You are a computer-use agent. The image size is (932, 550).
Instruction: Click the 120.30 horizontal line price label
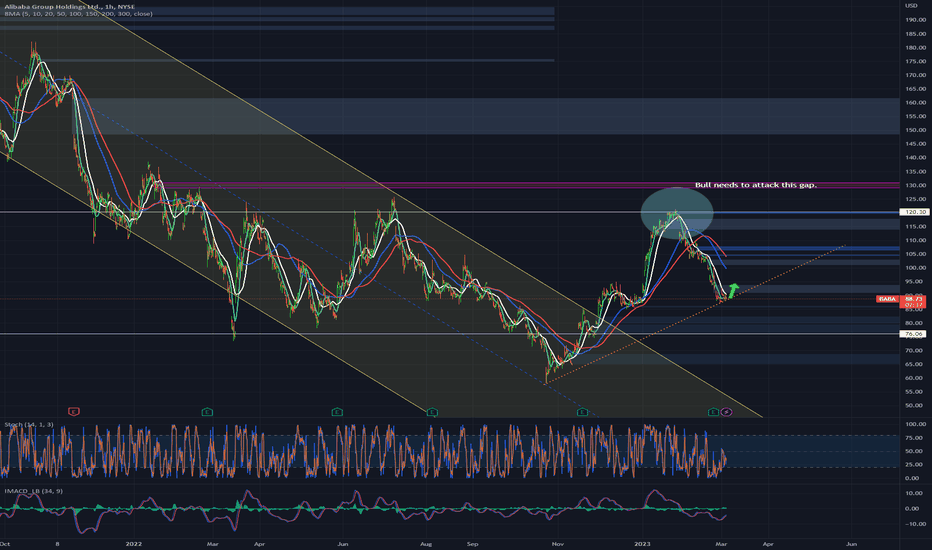(914, 212)
